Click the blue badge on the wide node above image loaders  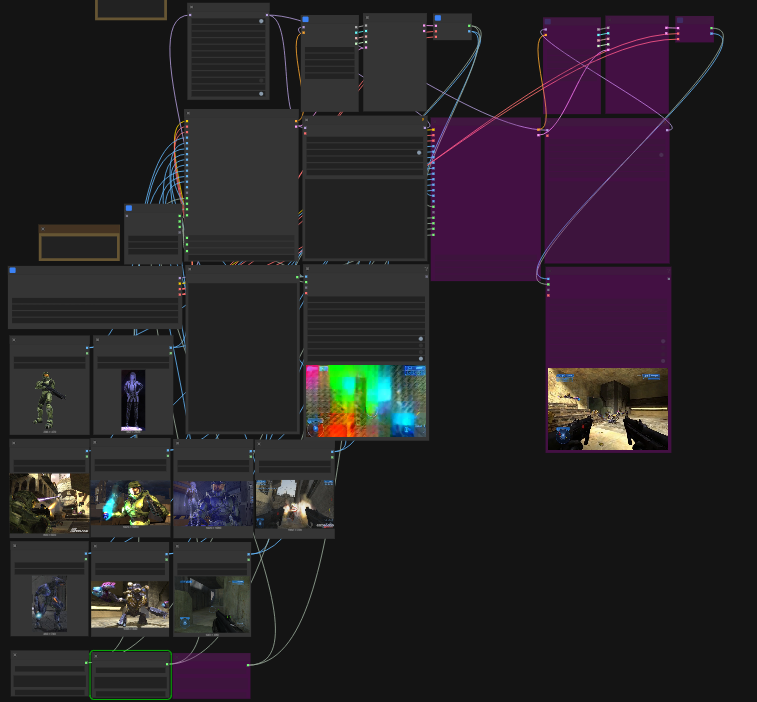pyautogui.click(x=13, y=271)
